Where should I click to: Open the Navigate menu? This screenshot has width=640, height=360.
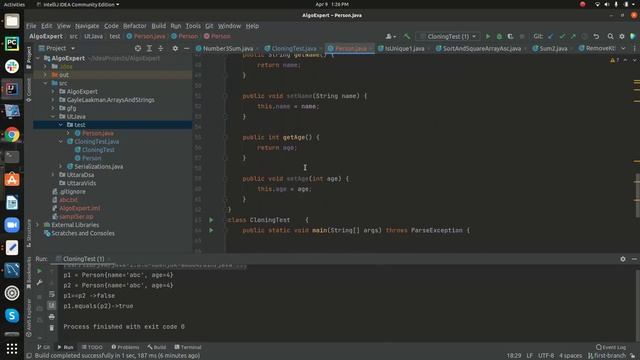tap(87, 26)
